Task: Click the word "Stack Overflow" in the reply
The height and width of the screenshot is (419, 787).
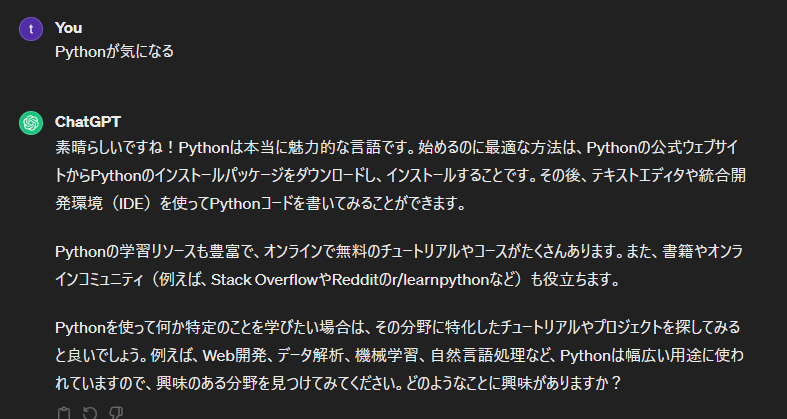Action: click(265, 280)
